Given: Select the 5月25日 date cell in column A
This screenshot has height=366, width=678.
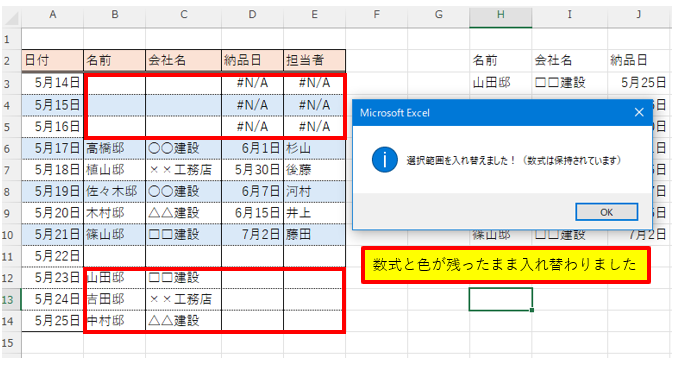Looking at the screenshot, I should 52,321.
